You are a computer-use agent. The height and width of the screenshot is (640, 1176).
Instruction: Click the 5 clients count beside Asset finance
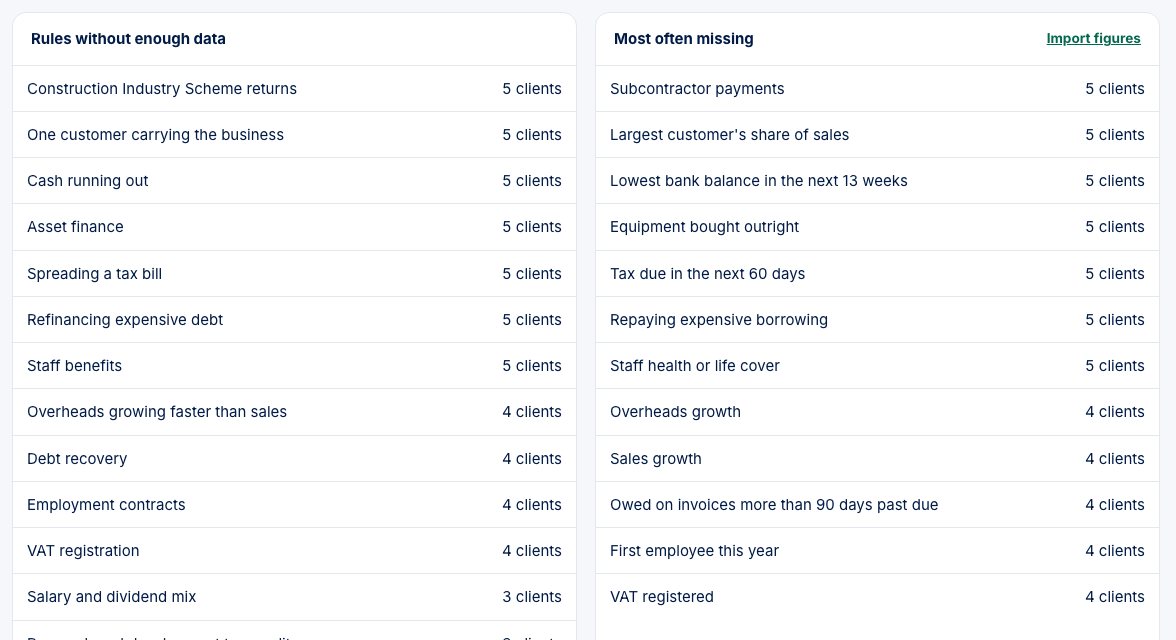(532, 227)
